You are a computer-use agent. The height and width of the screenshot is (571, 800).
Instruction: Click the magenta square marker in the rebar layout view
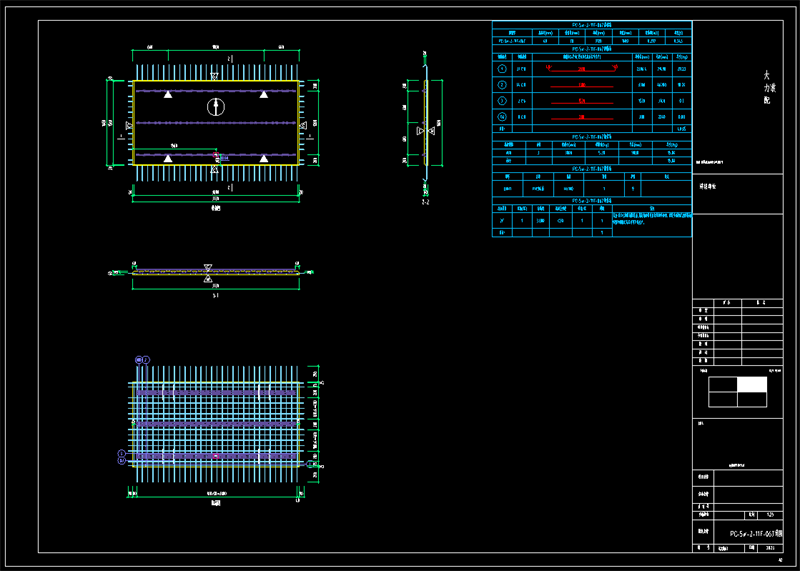tap(216, 456)
